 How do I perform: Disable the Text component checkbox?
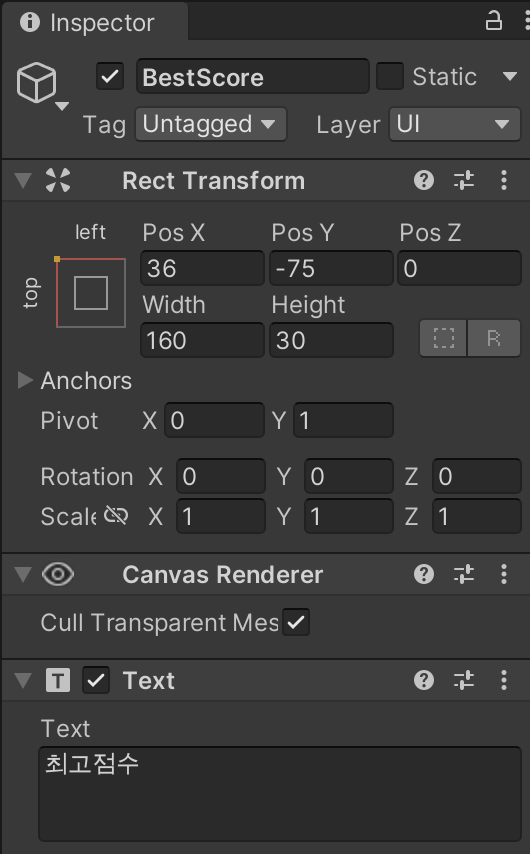pyautogui.click(x=96, y=680)
